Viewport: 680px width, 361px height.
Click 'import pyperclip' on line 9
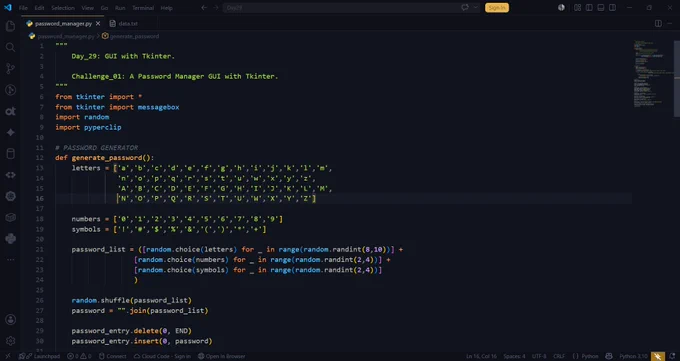click(88, 127)
